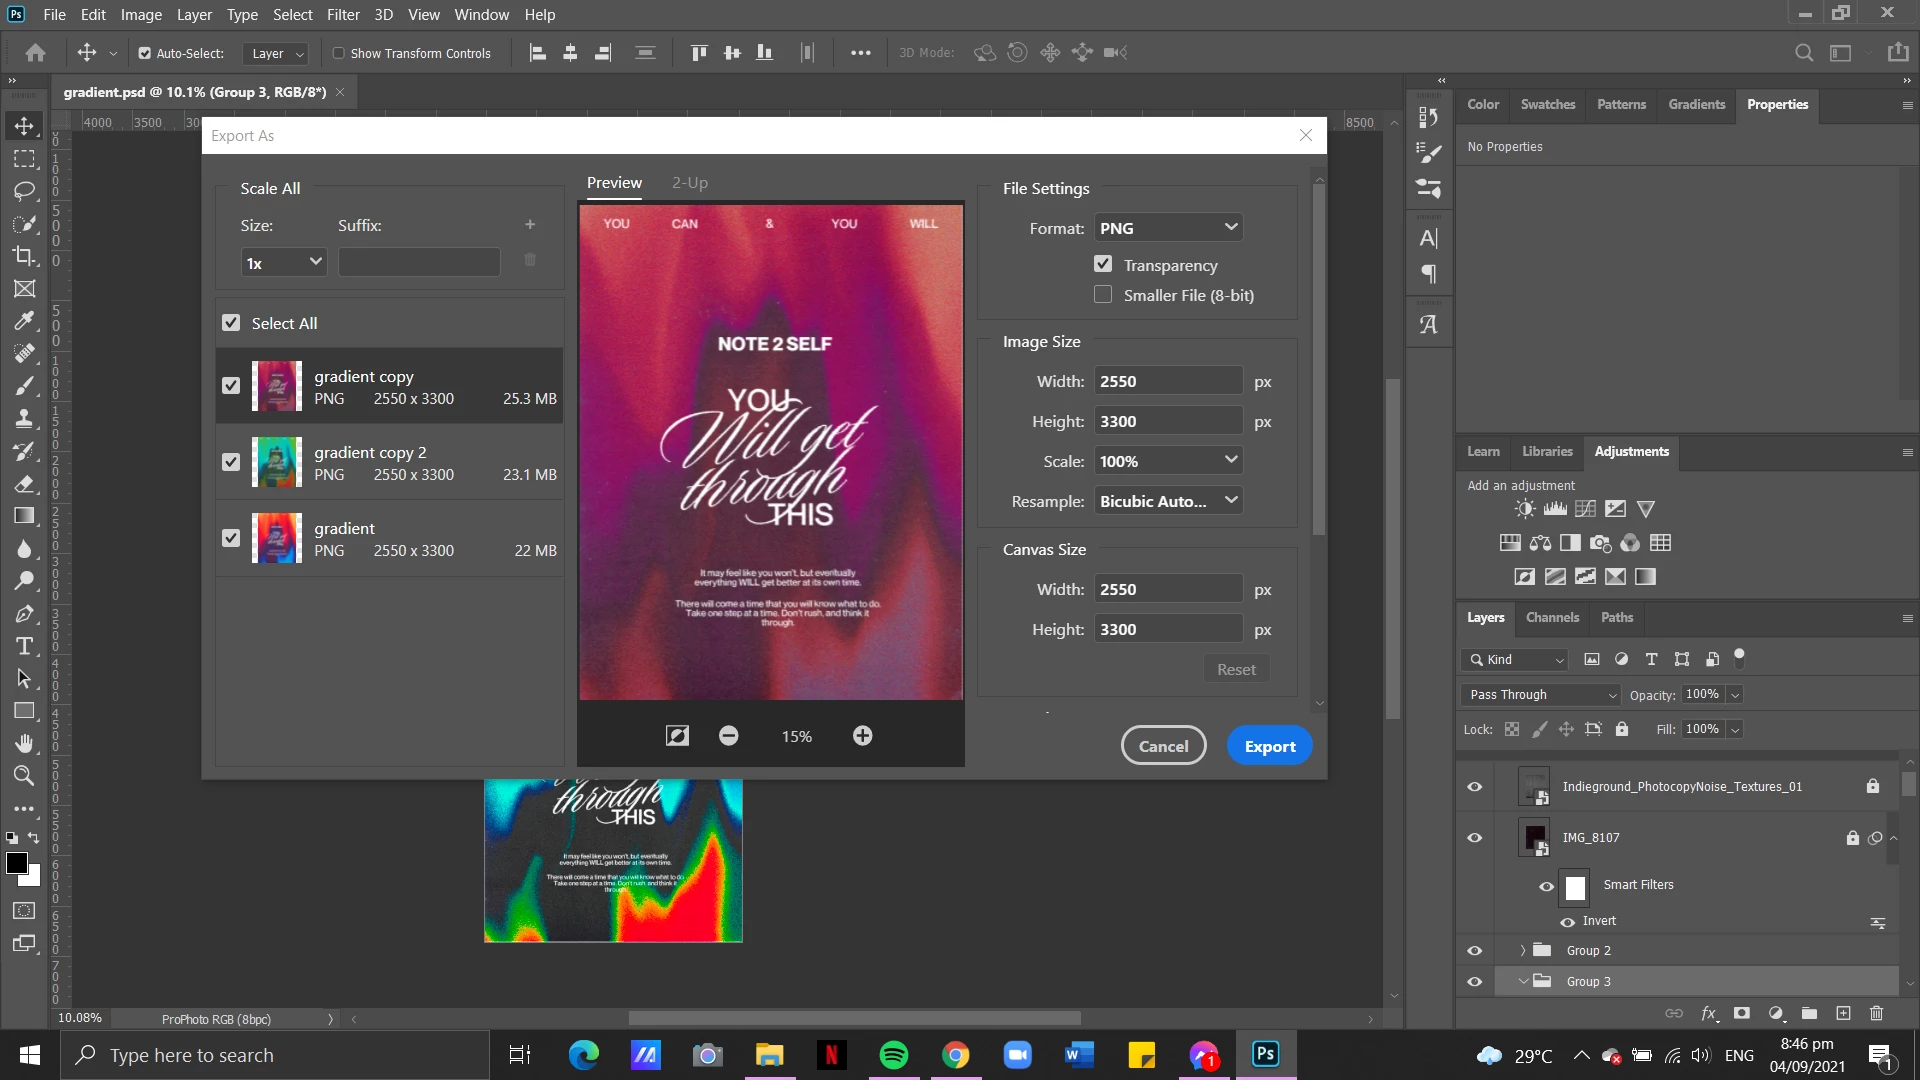Click the zoom in plus icon in preview

862,736
